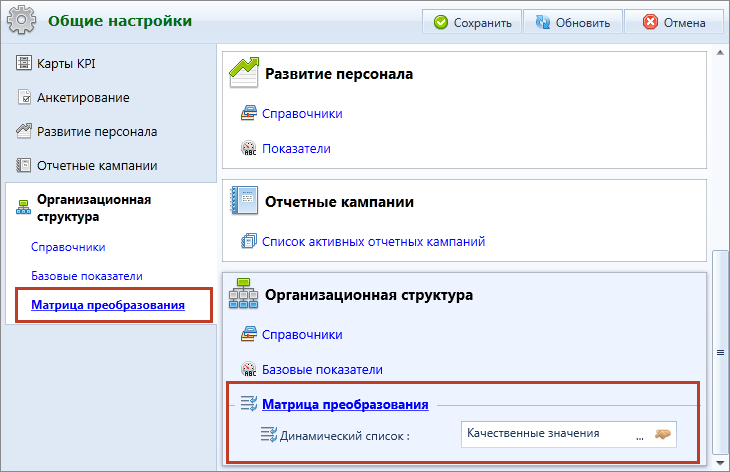Click the chart icon beside sidebar Развитие персонала
This screenshot has width=730, height=472.
tap(24, 131)
